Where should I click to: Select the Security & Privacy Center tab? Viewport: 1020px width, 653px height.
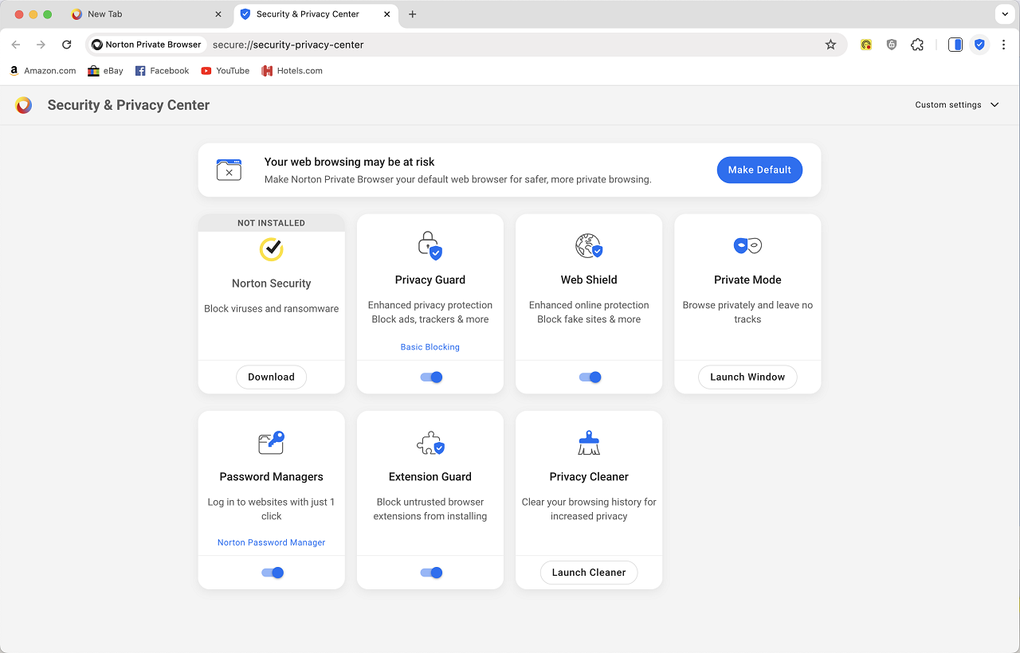(x=310, y=15)
